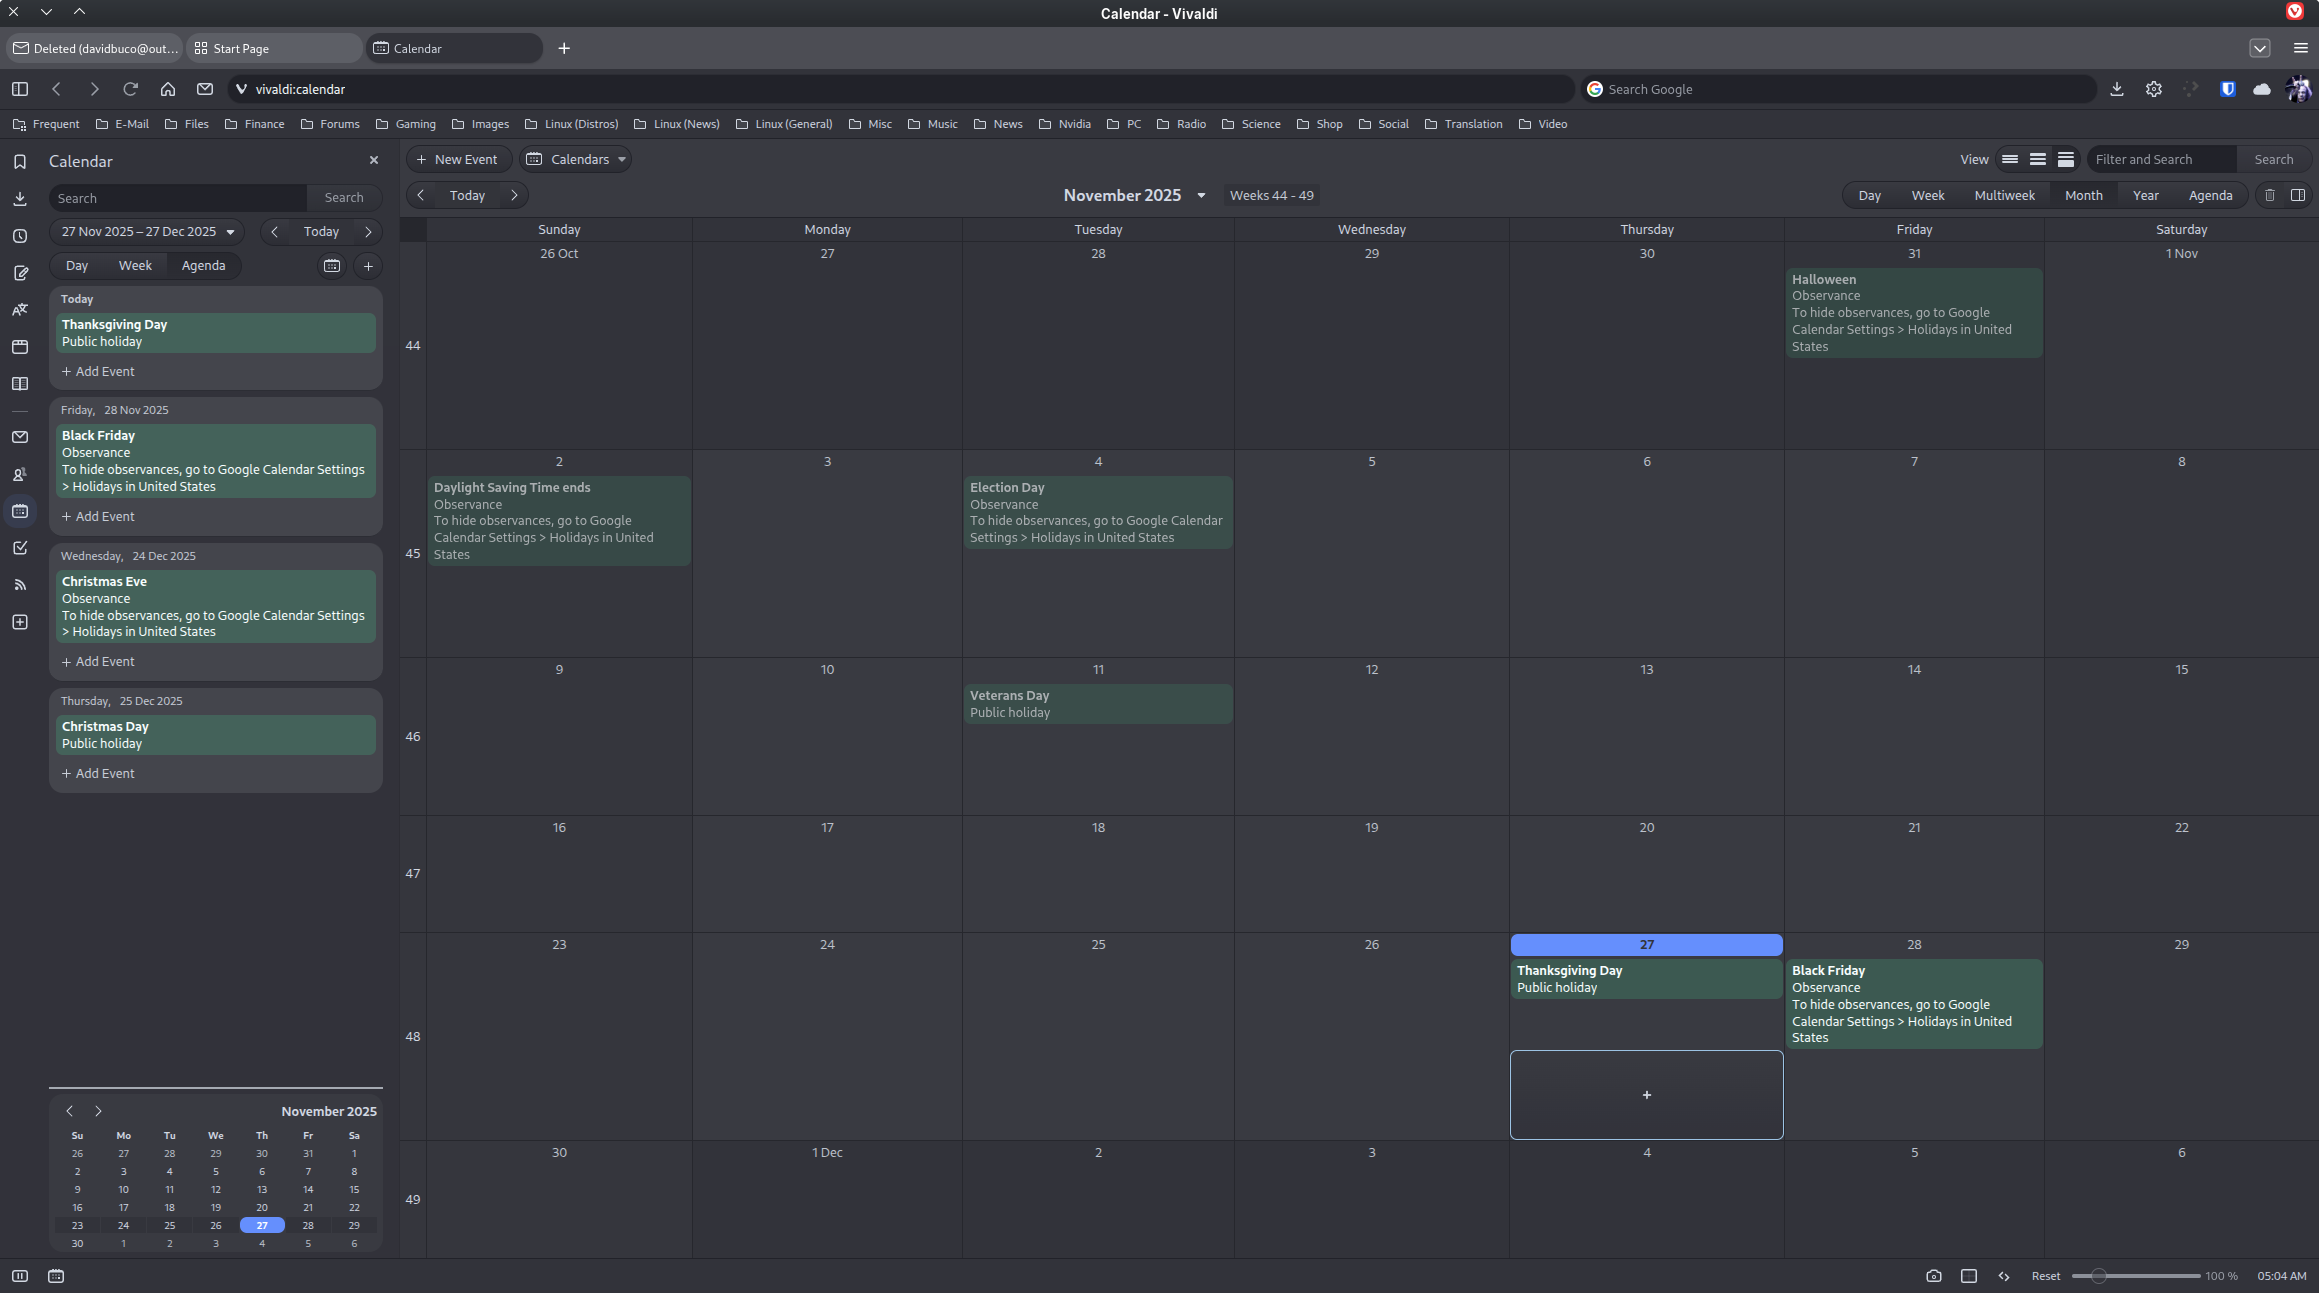Open the Feeds panel RSS icon
This screenshot has width=2319, height=1293.
click(20, 585)
